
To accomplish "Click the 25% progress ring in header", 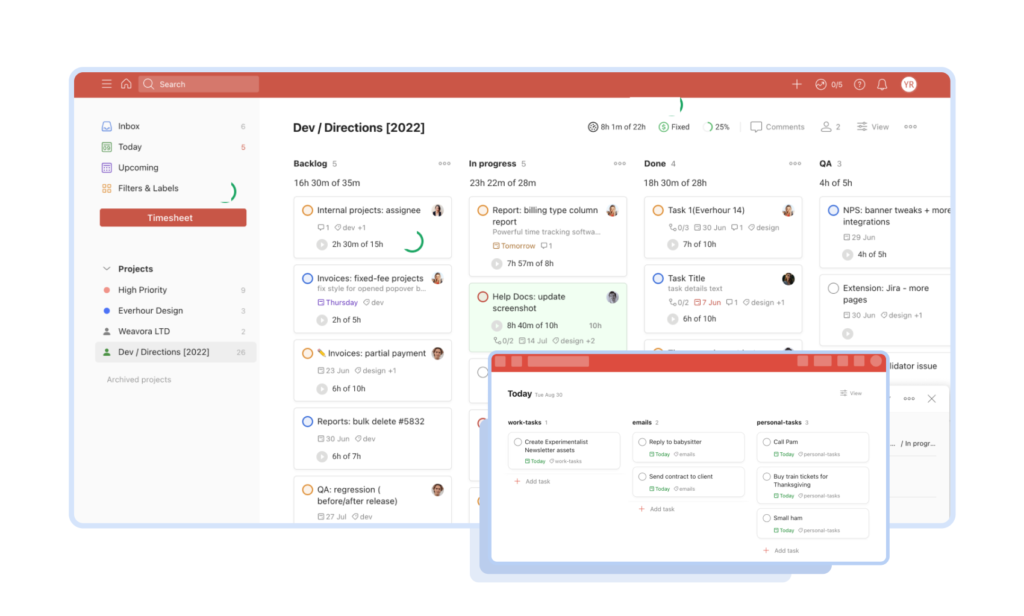I will [708, 126].
